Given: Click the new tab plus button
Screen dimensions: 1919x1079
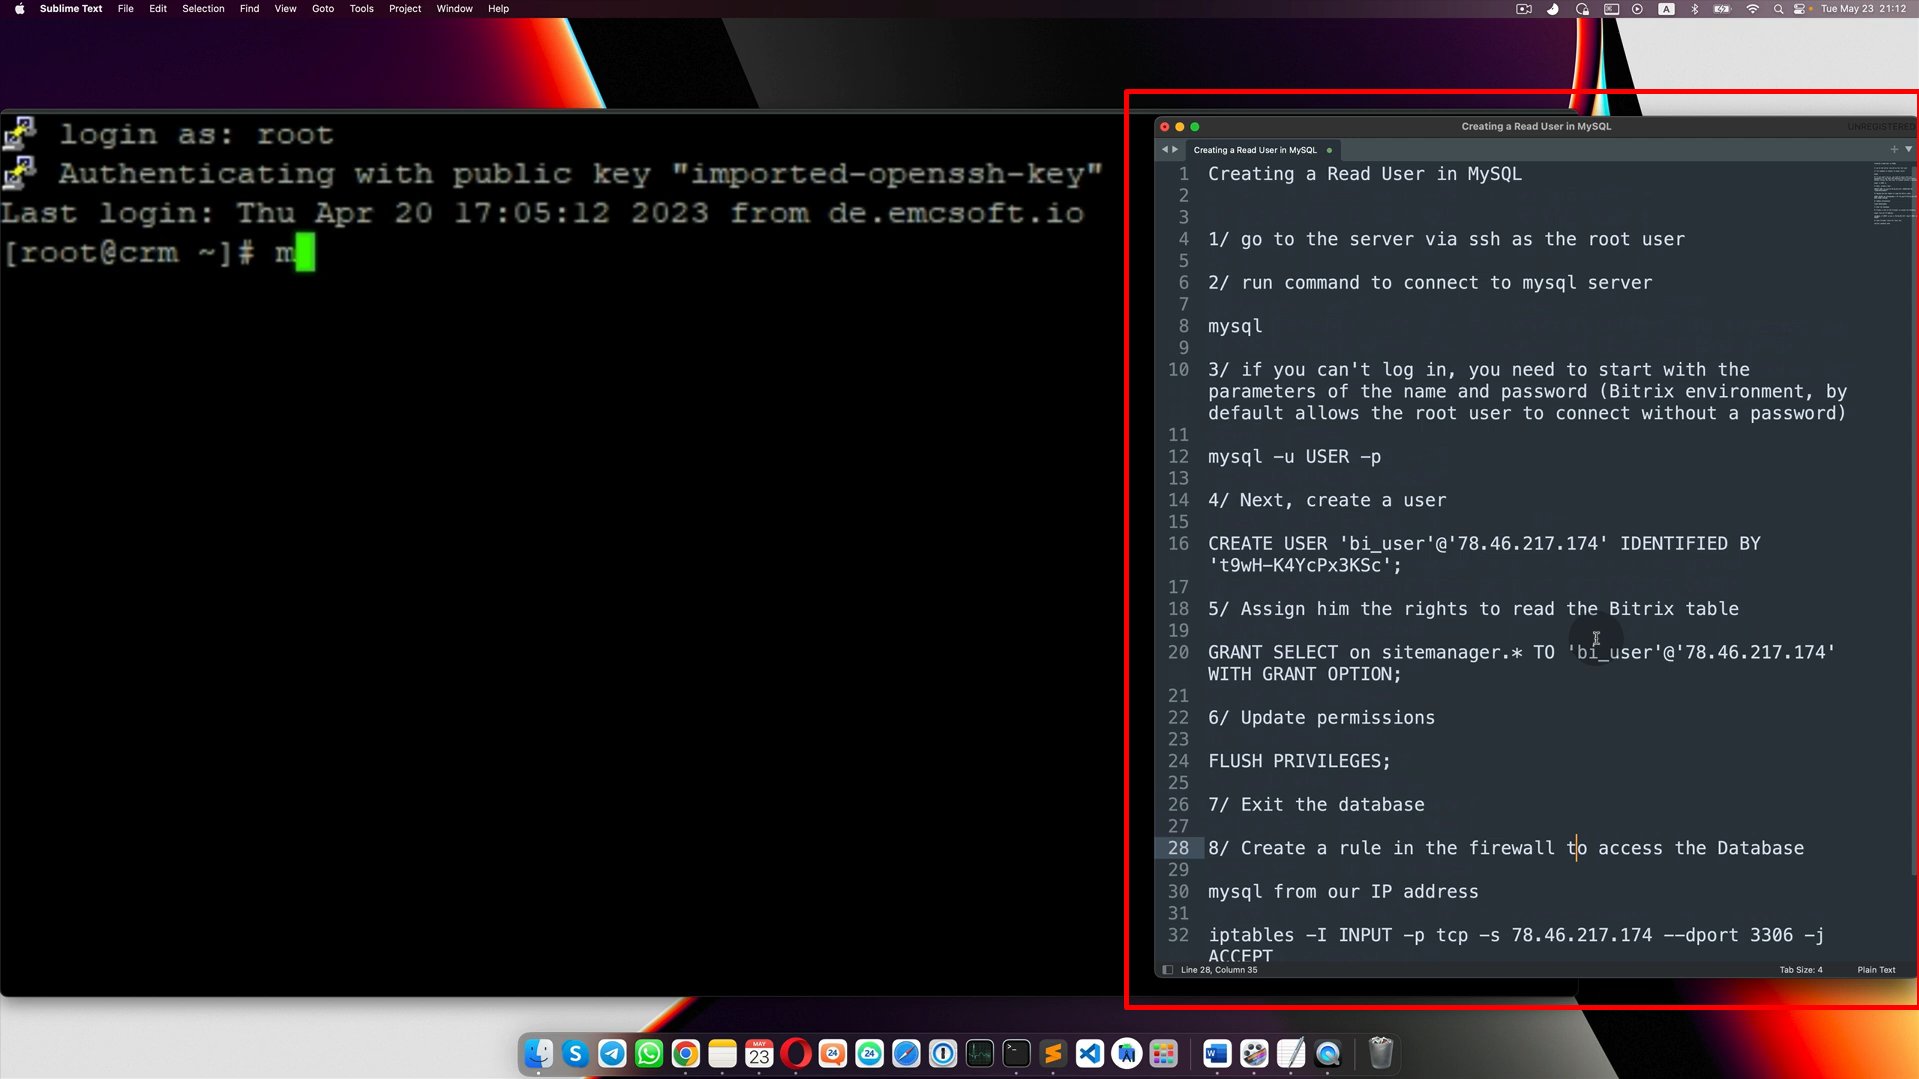Looking at the screenshot, I should [x=1893, y=149].
